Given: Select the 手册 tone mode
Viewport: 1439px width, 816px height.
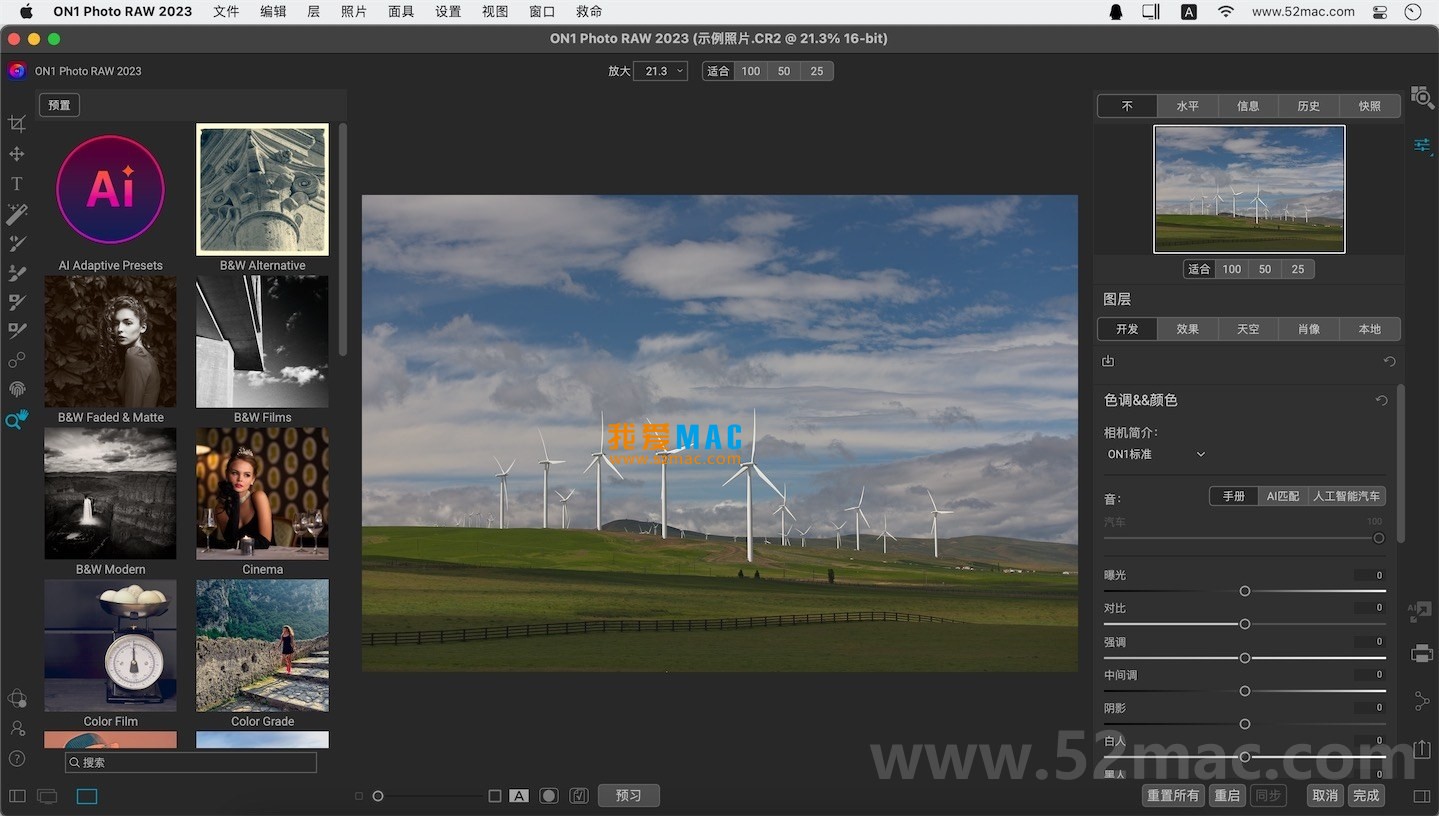Looking at the screenshot, I should pyautogui.click(x=1233, y=496).
